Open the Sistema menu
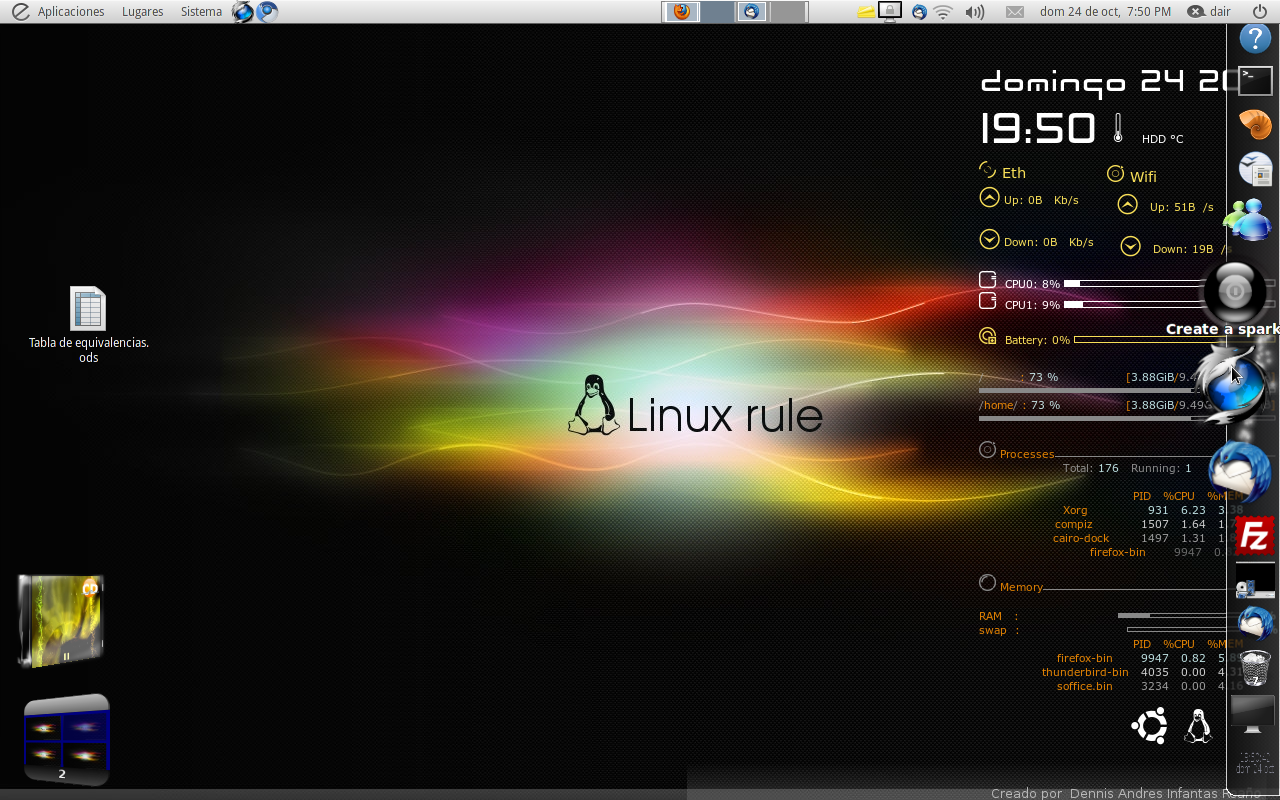This screenshot has height=800, width=1280. 200,11
